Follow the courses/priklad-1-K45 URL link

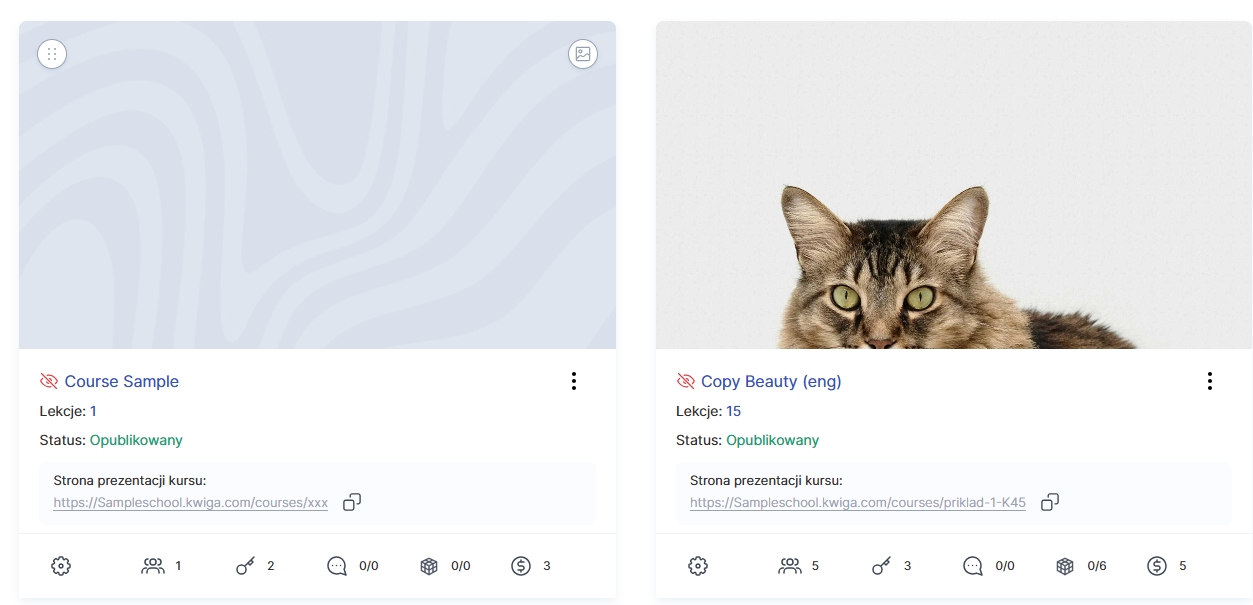click(857, 503)
